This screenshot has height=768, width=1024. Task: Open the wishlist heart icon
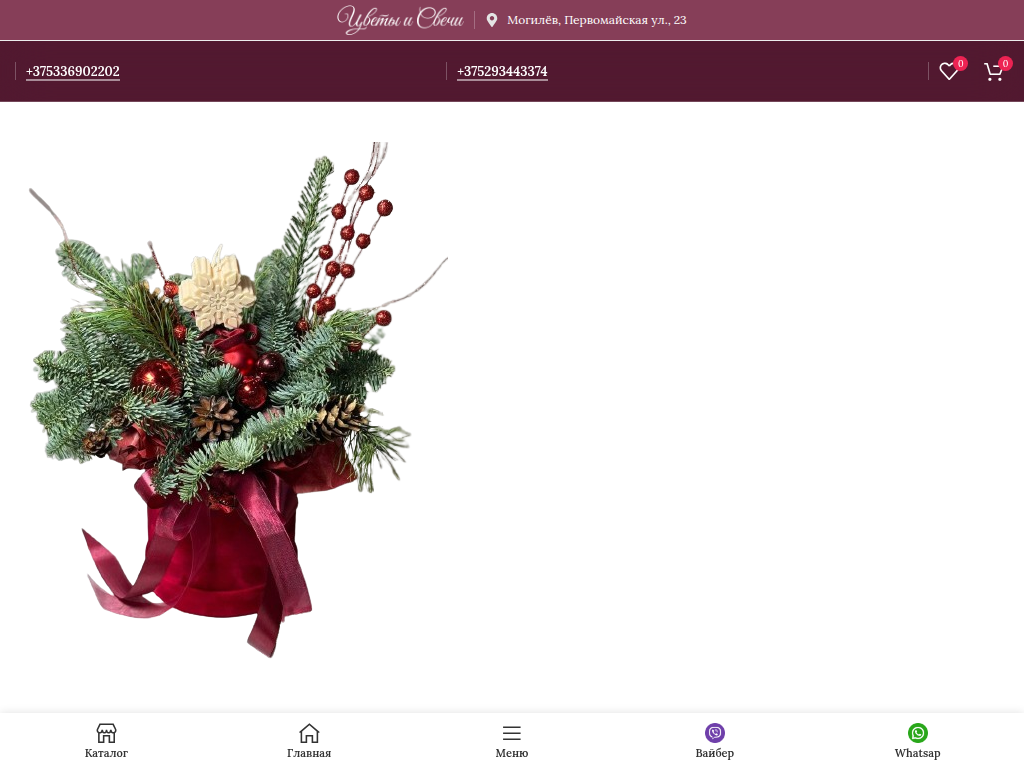(948, 72)
